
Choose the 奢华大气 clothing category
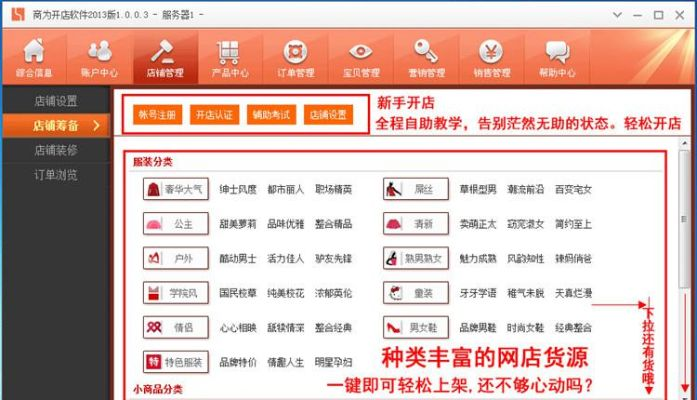(176, 189)
